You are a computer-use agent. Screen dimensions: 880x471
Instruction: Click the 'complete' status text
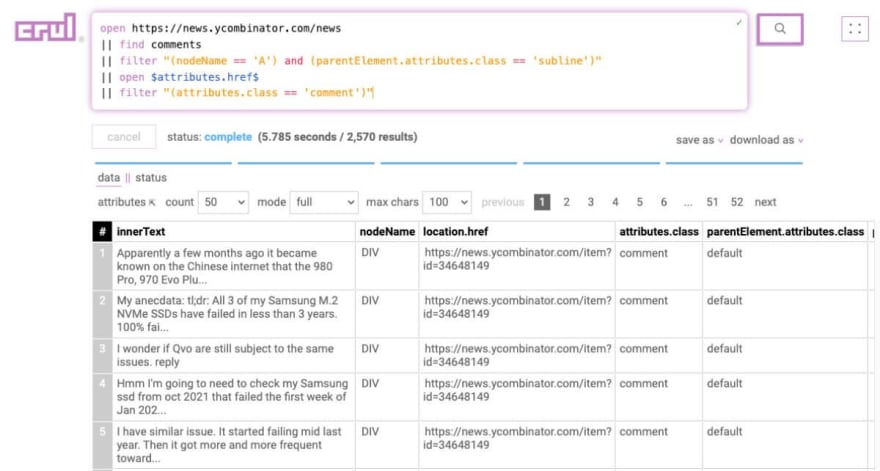click(x=228, y=137)
